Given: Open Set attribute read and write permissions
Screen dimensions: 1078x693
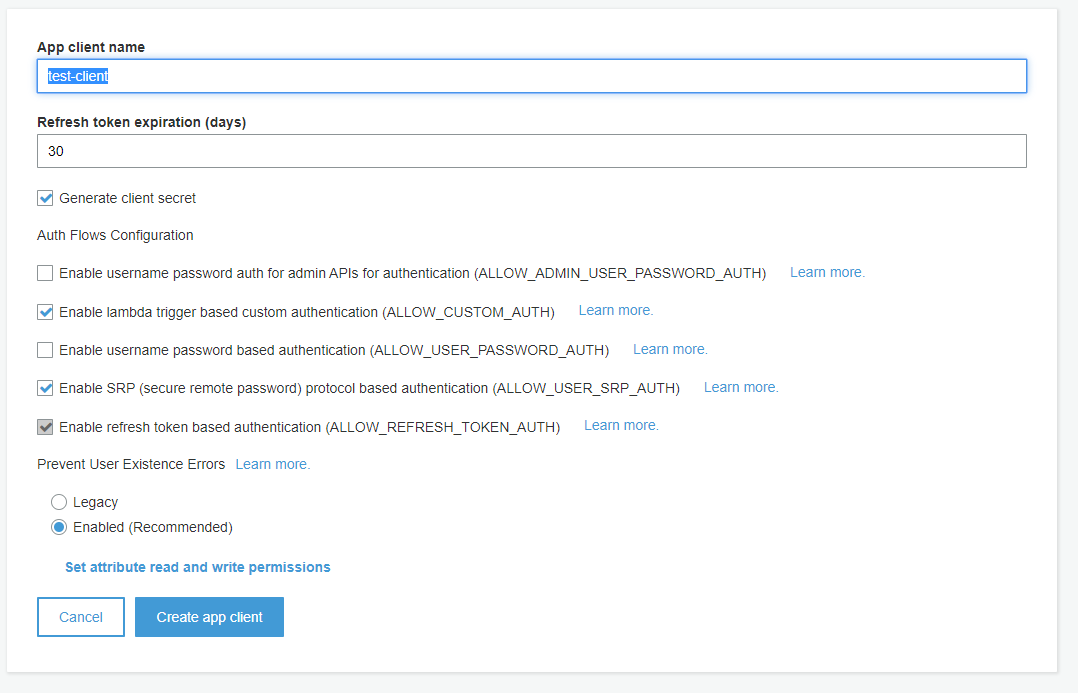Looking at the screenshot, I should tap(198, 567).
